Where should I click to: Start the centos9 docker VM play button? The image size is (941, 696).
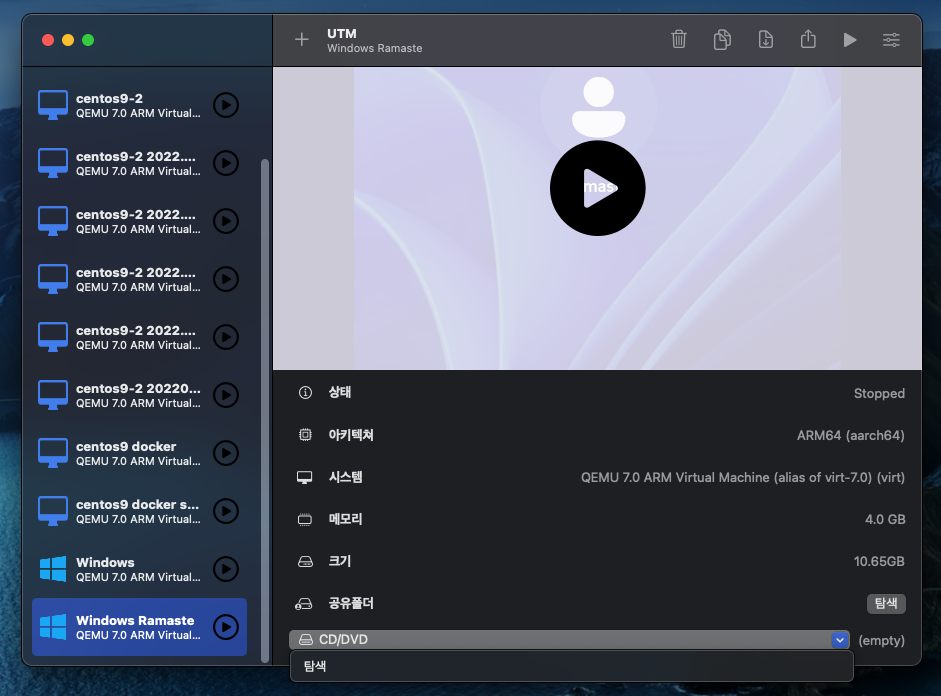click(226, 453)
